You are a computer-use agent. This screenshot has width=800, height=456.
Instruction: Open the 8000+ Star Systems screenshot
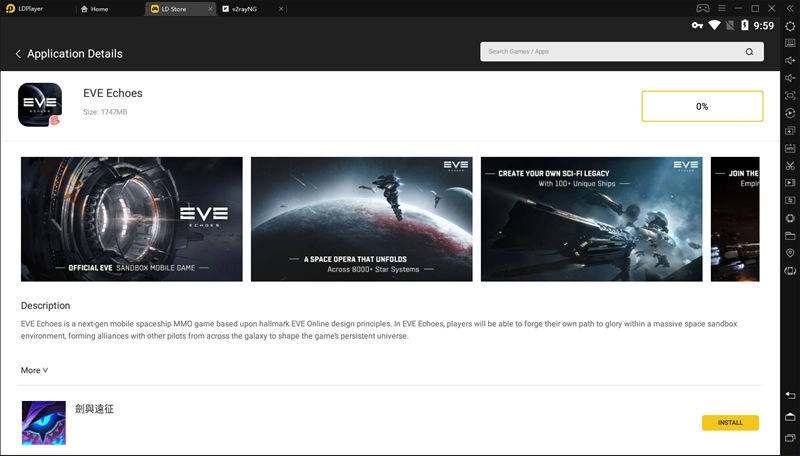pos(361,219)
